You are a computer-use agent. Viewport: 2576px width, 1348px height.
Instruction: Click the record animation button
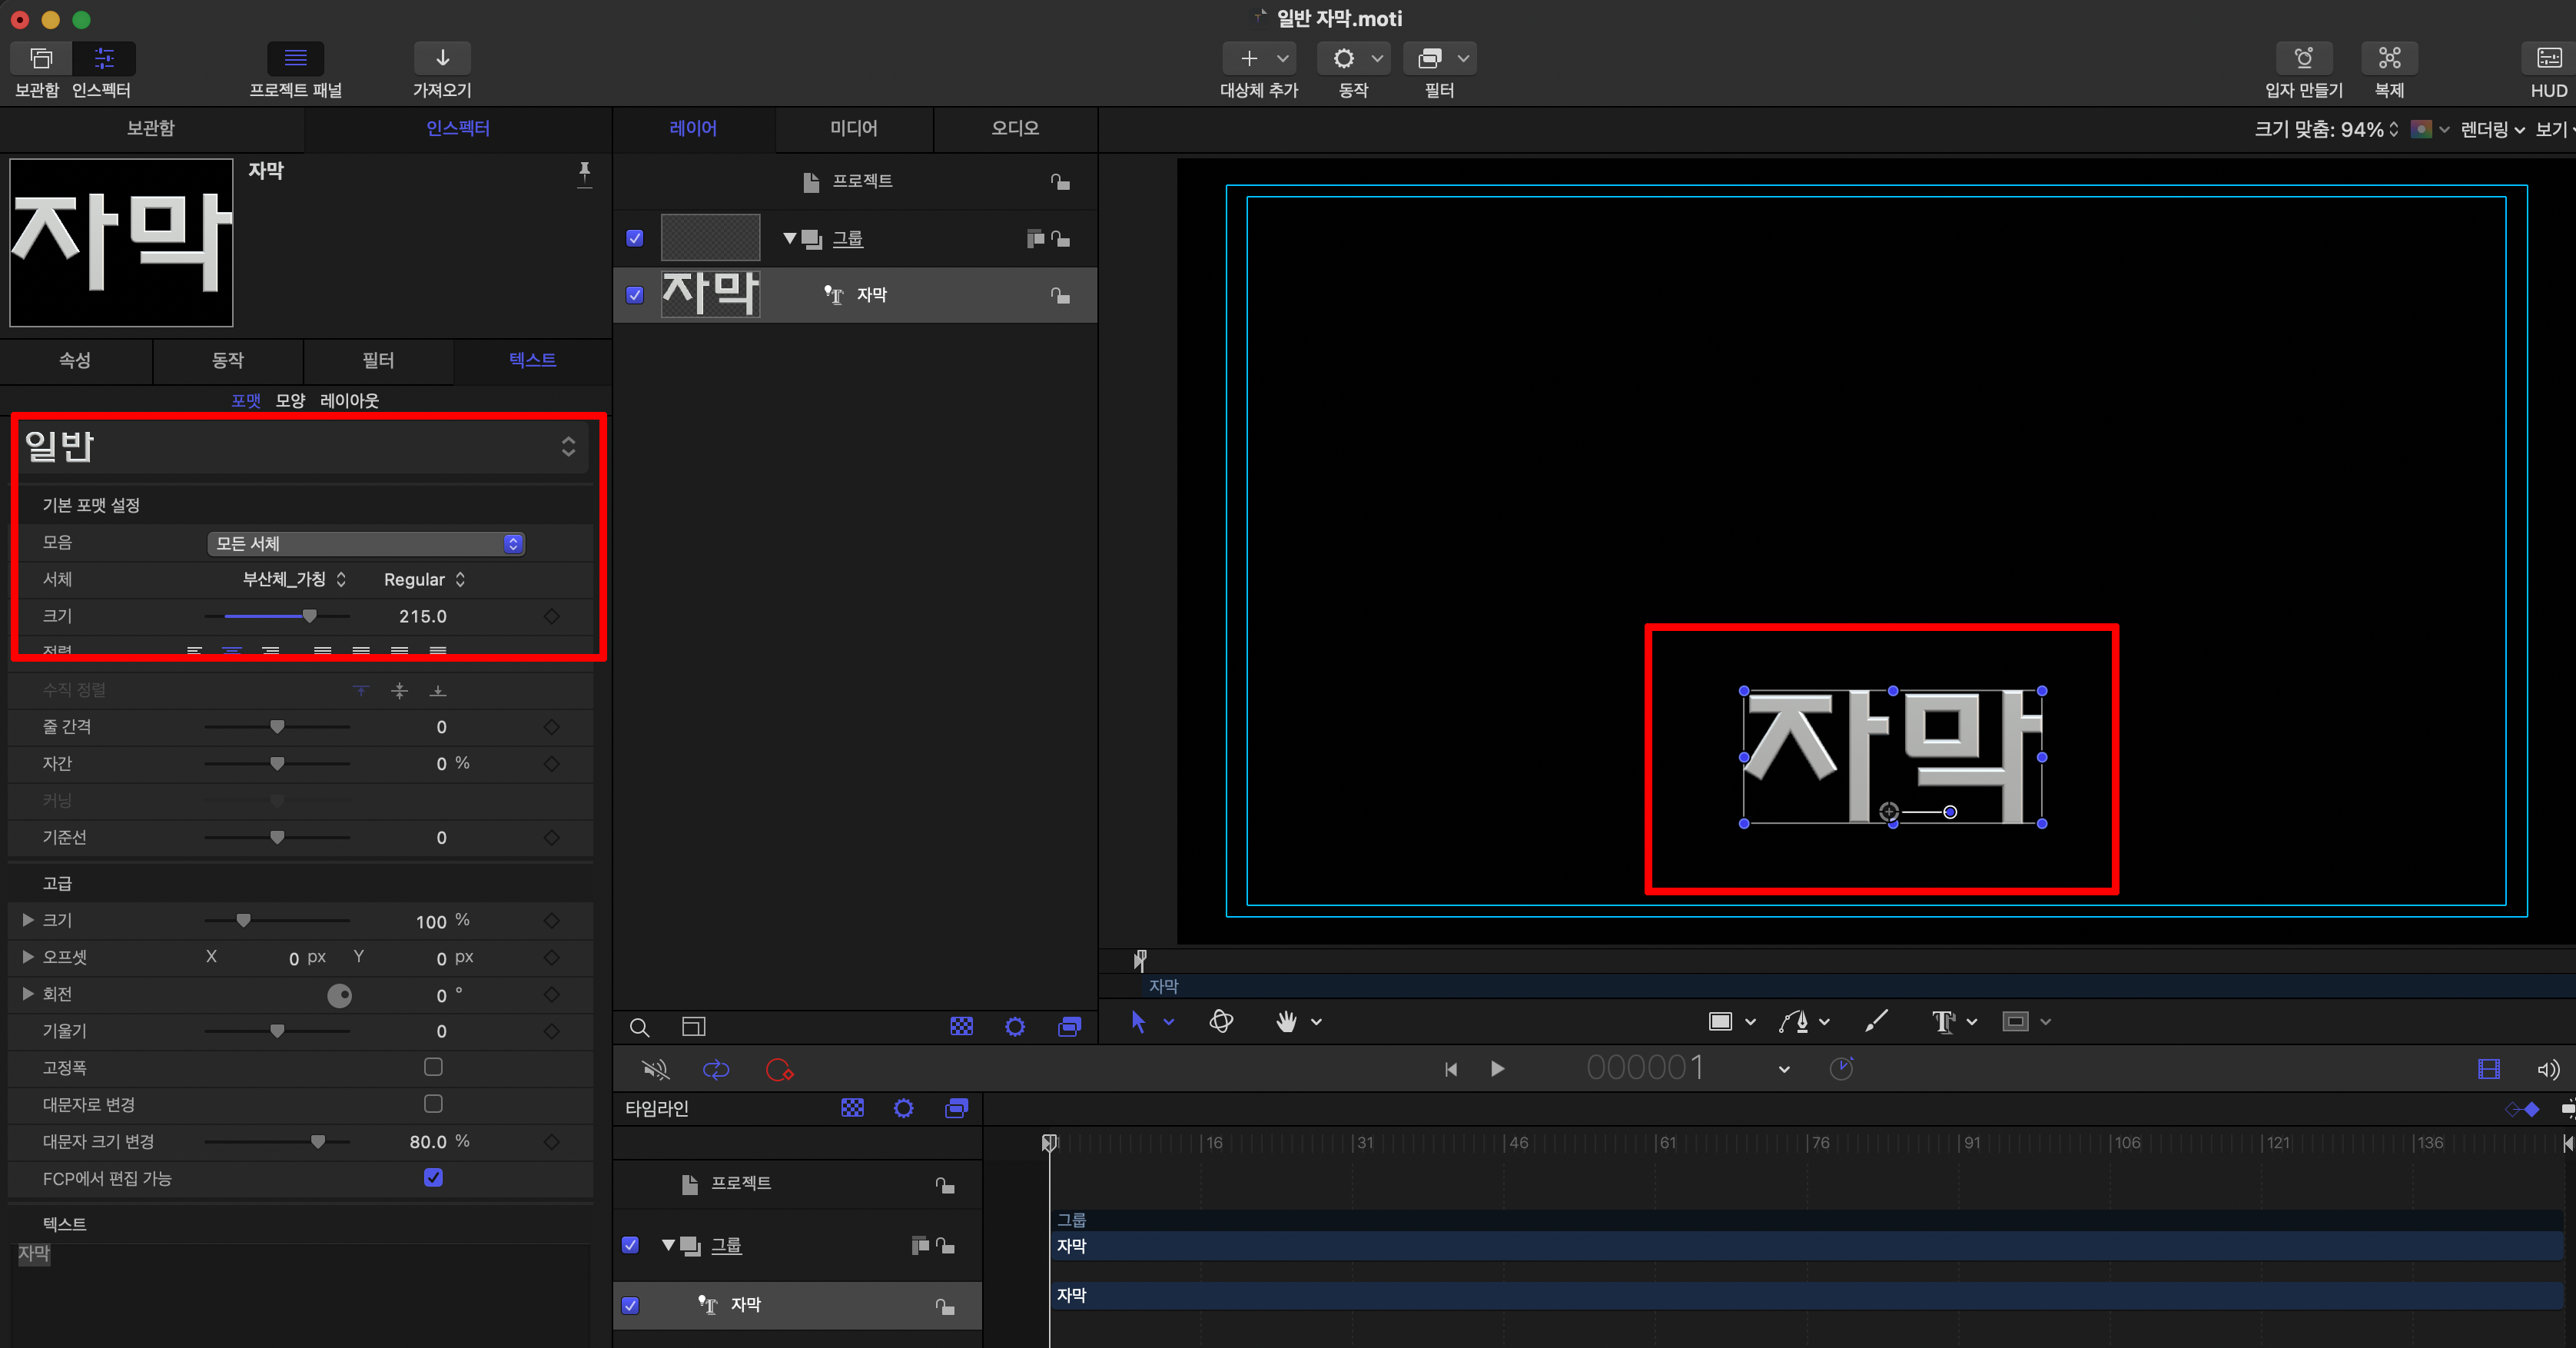coord(779,1070)
